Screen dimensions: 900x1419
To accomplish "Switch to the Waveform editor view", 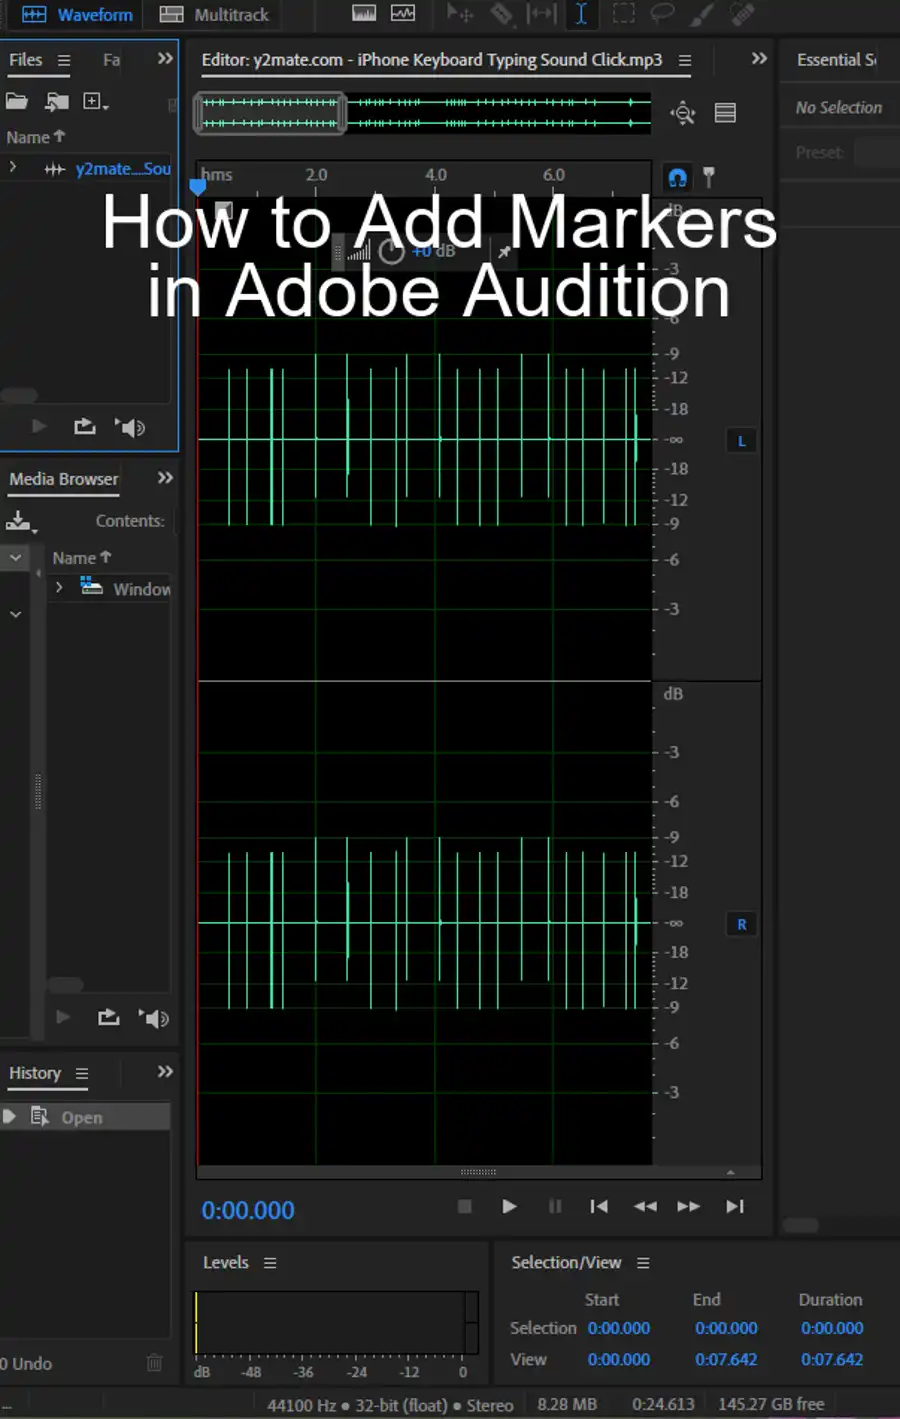I will point(77,15).
